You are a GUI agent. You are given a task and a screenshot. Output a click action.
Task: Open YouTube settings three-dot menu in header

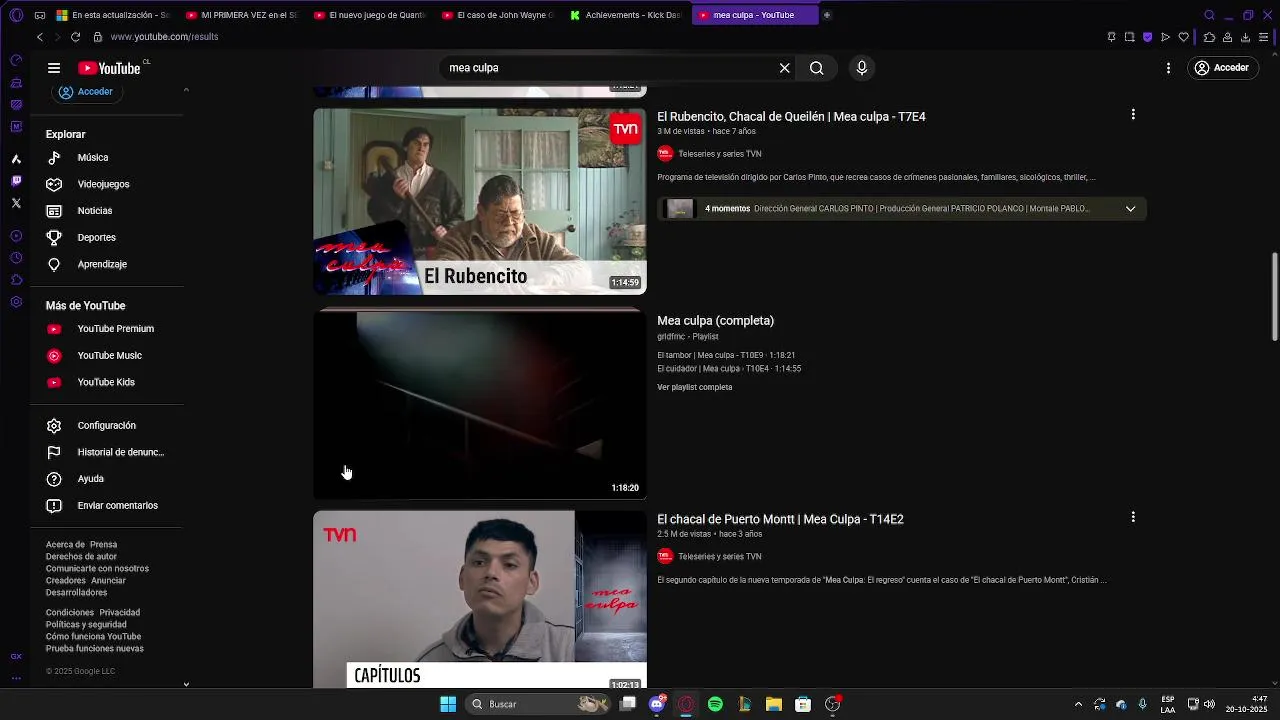1168,68
